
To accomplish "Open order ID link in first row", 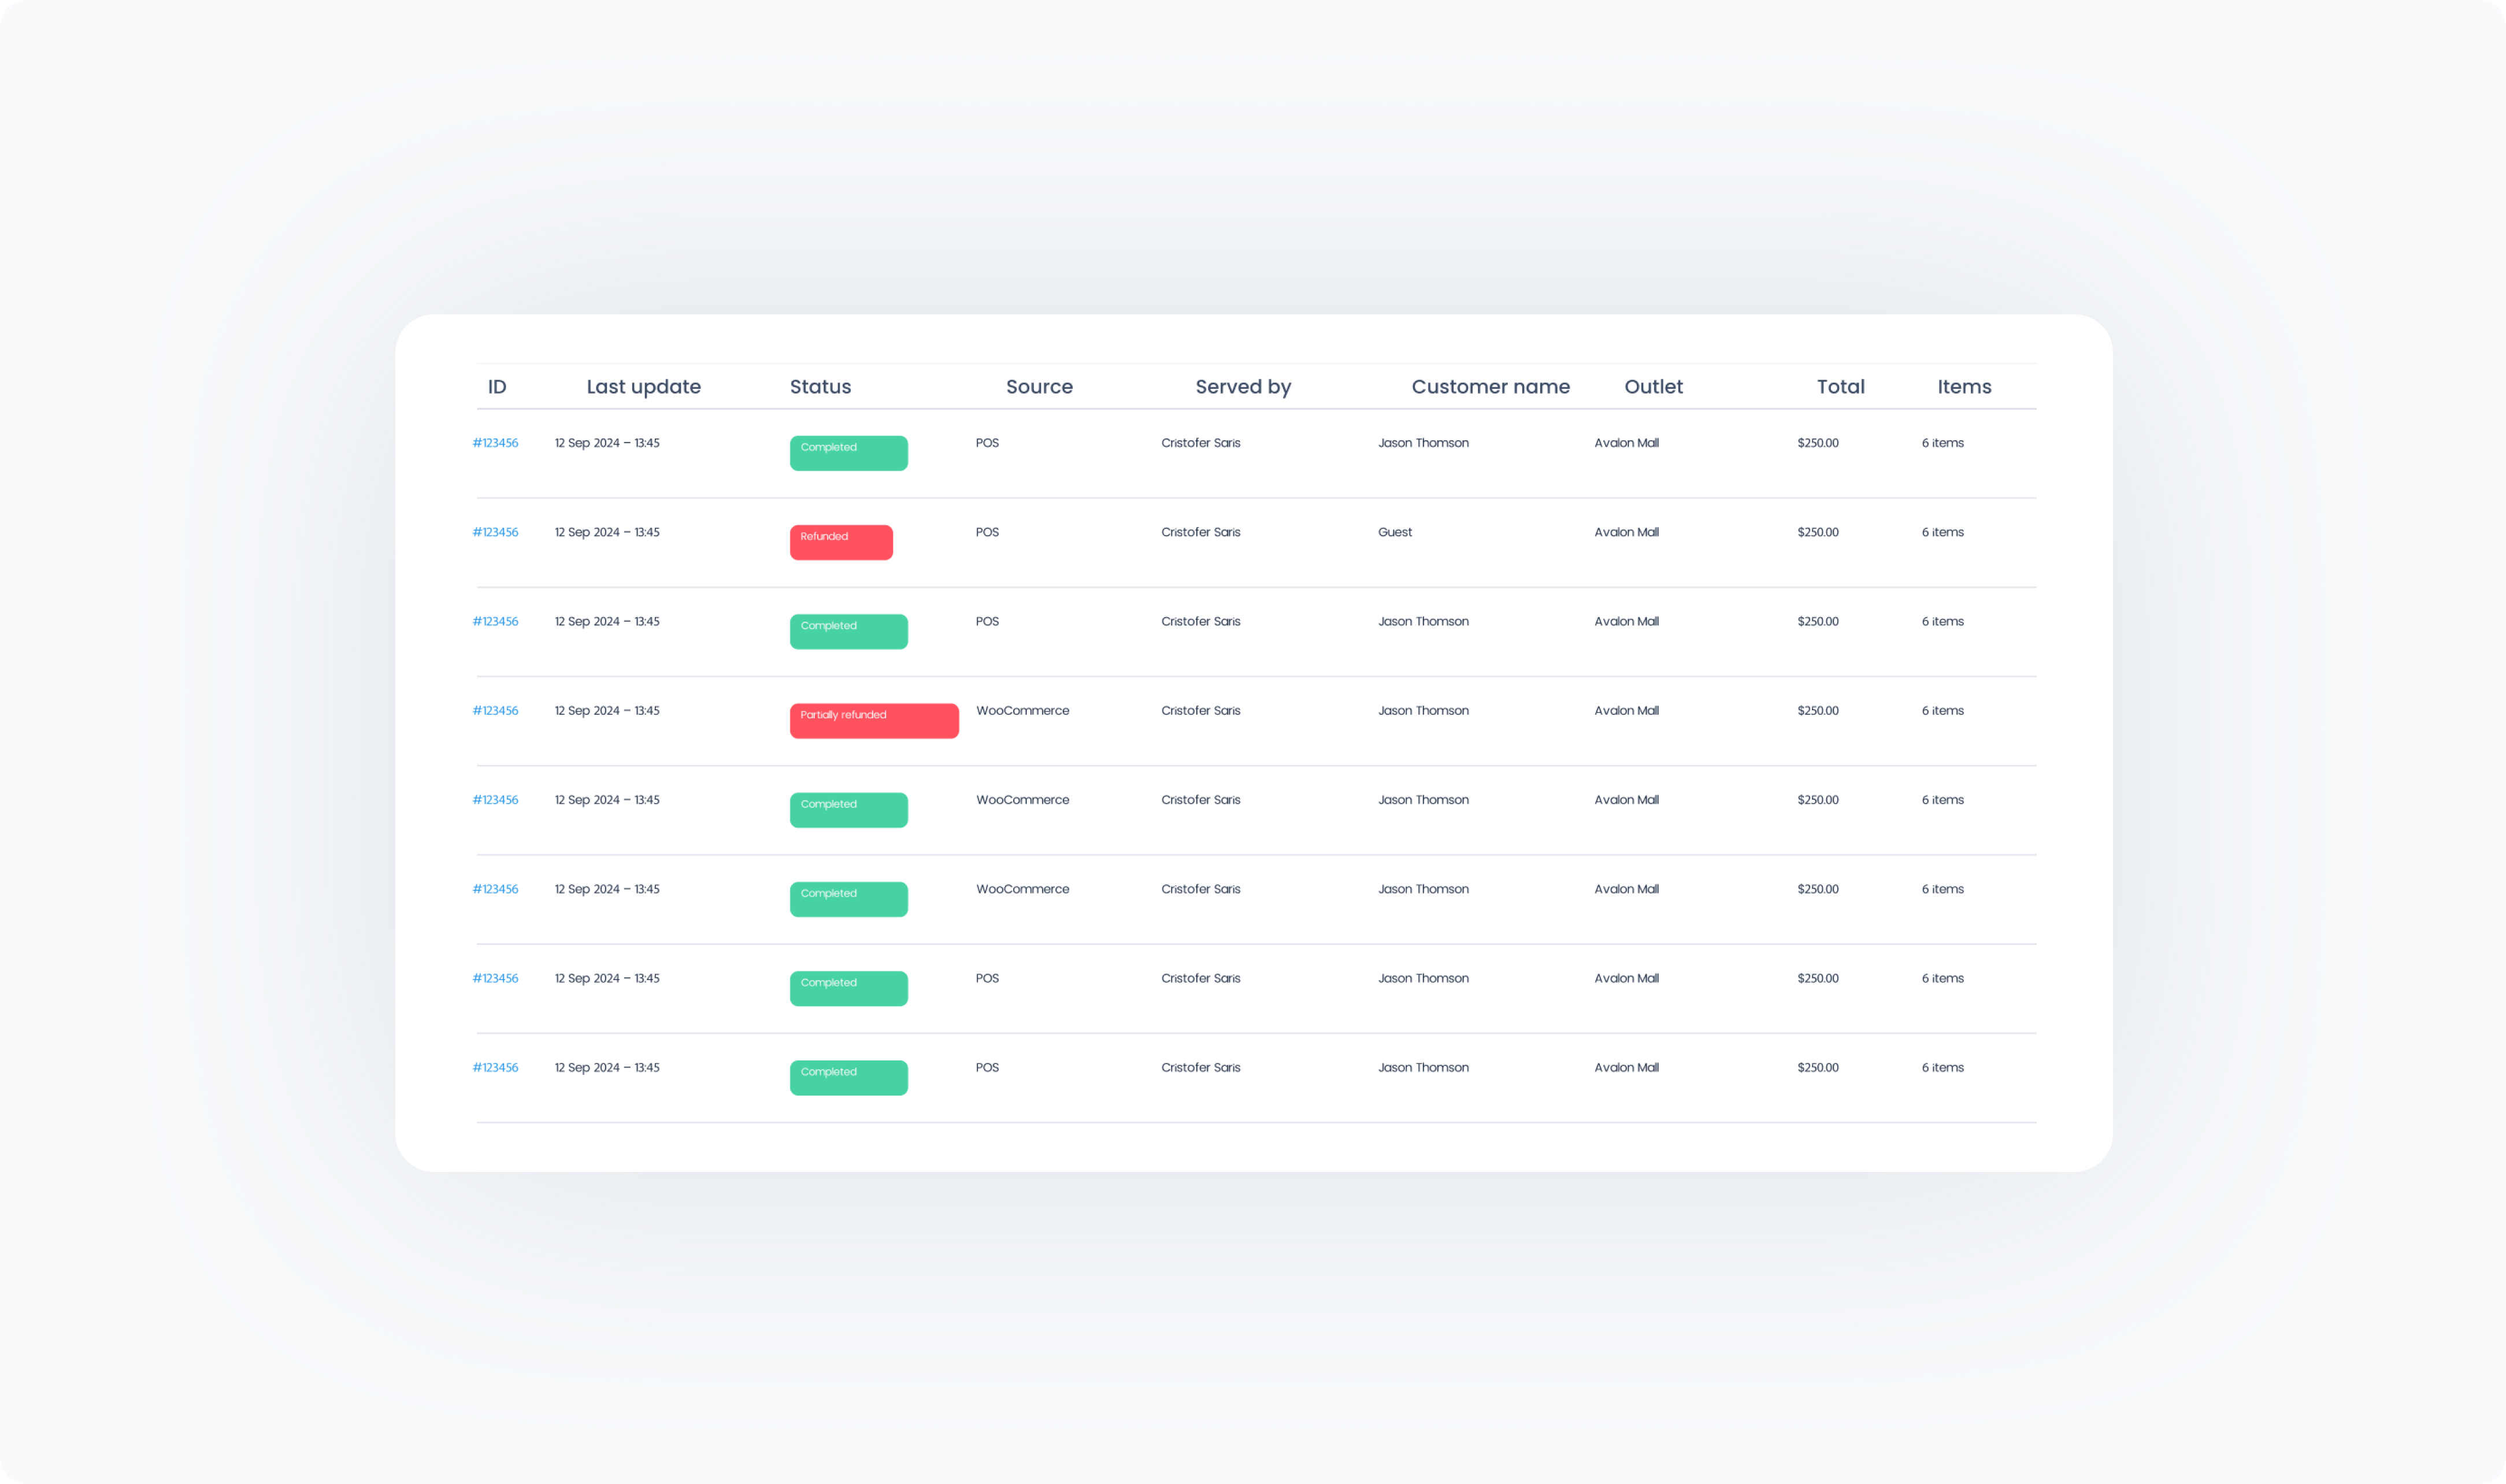I will [x=495, y=443].
